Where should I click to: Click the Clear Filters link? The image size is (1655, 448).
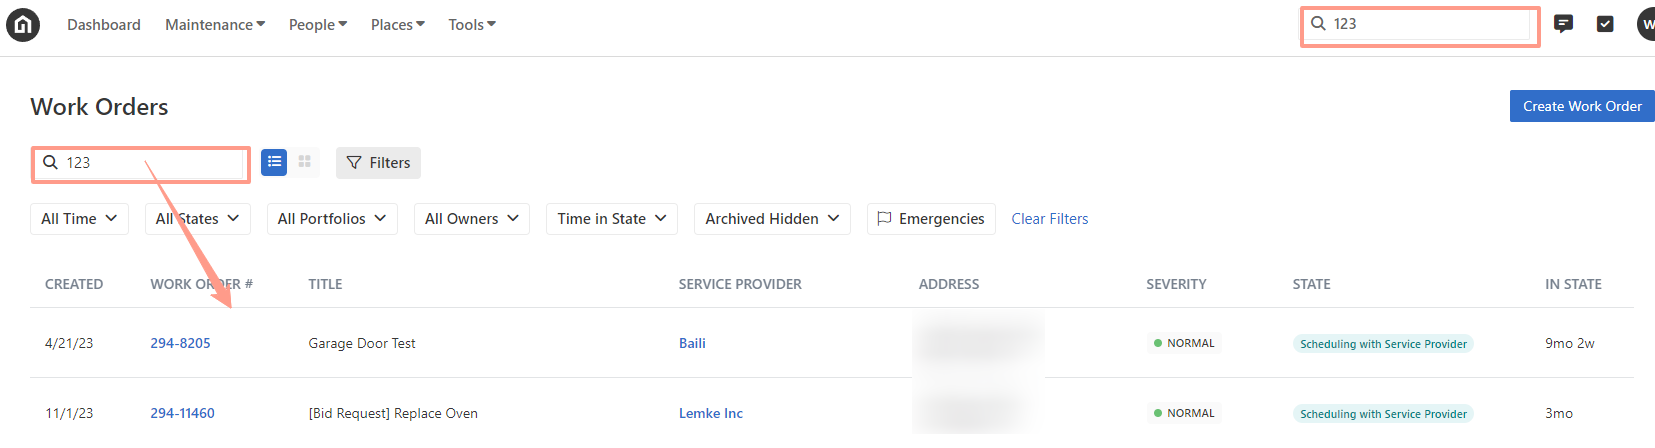click(1050, 219)
